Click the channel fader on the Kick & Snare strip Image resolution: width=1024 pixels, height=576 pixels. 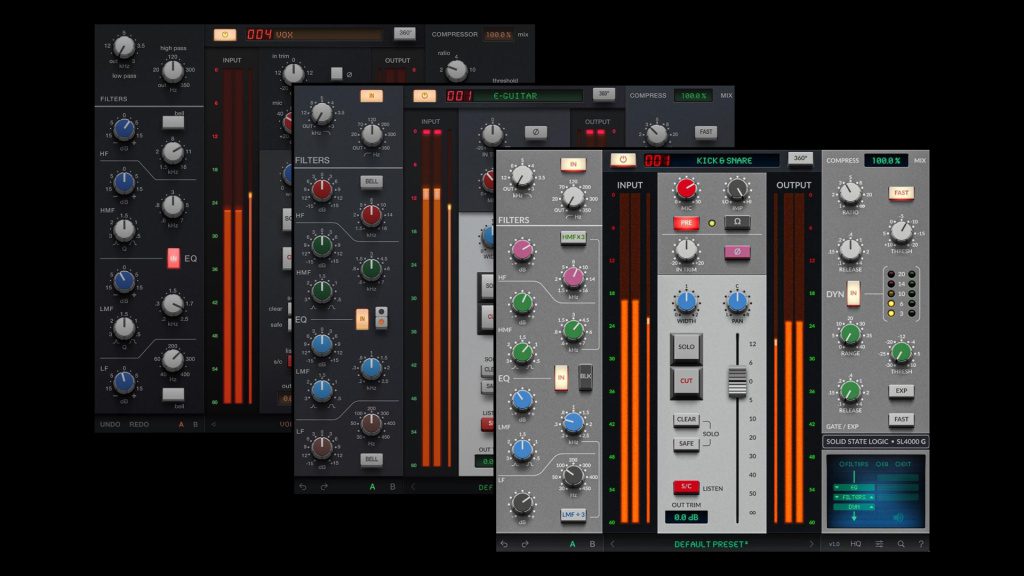737,382
